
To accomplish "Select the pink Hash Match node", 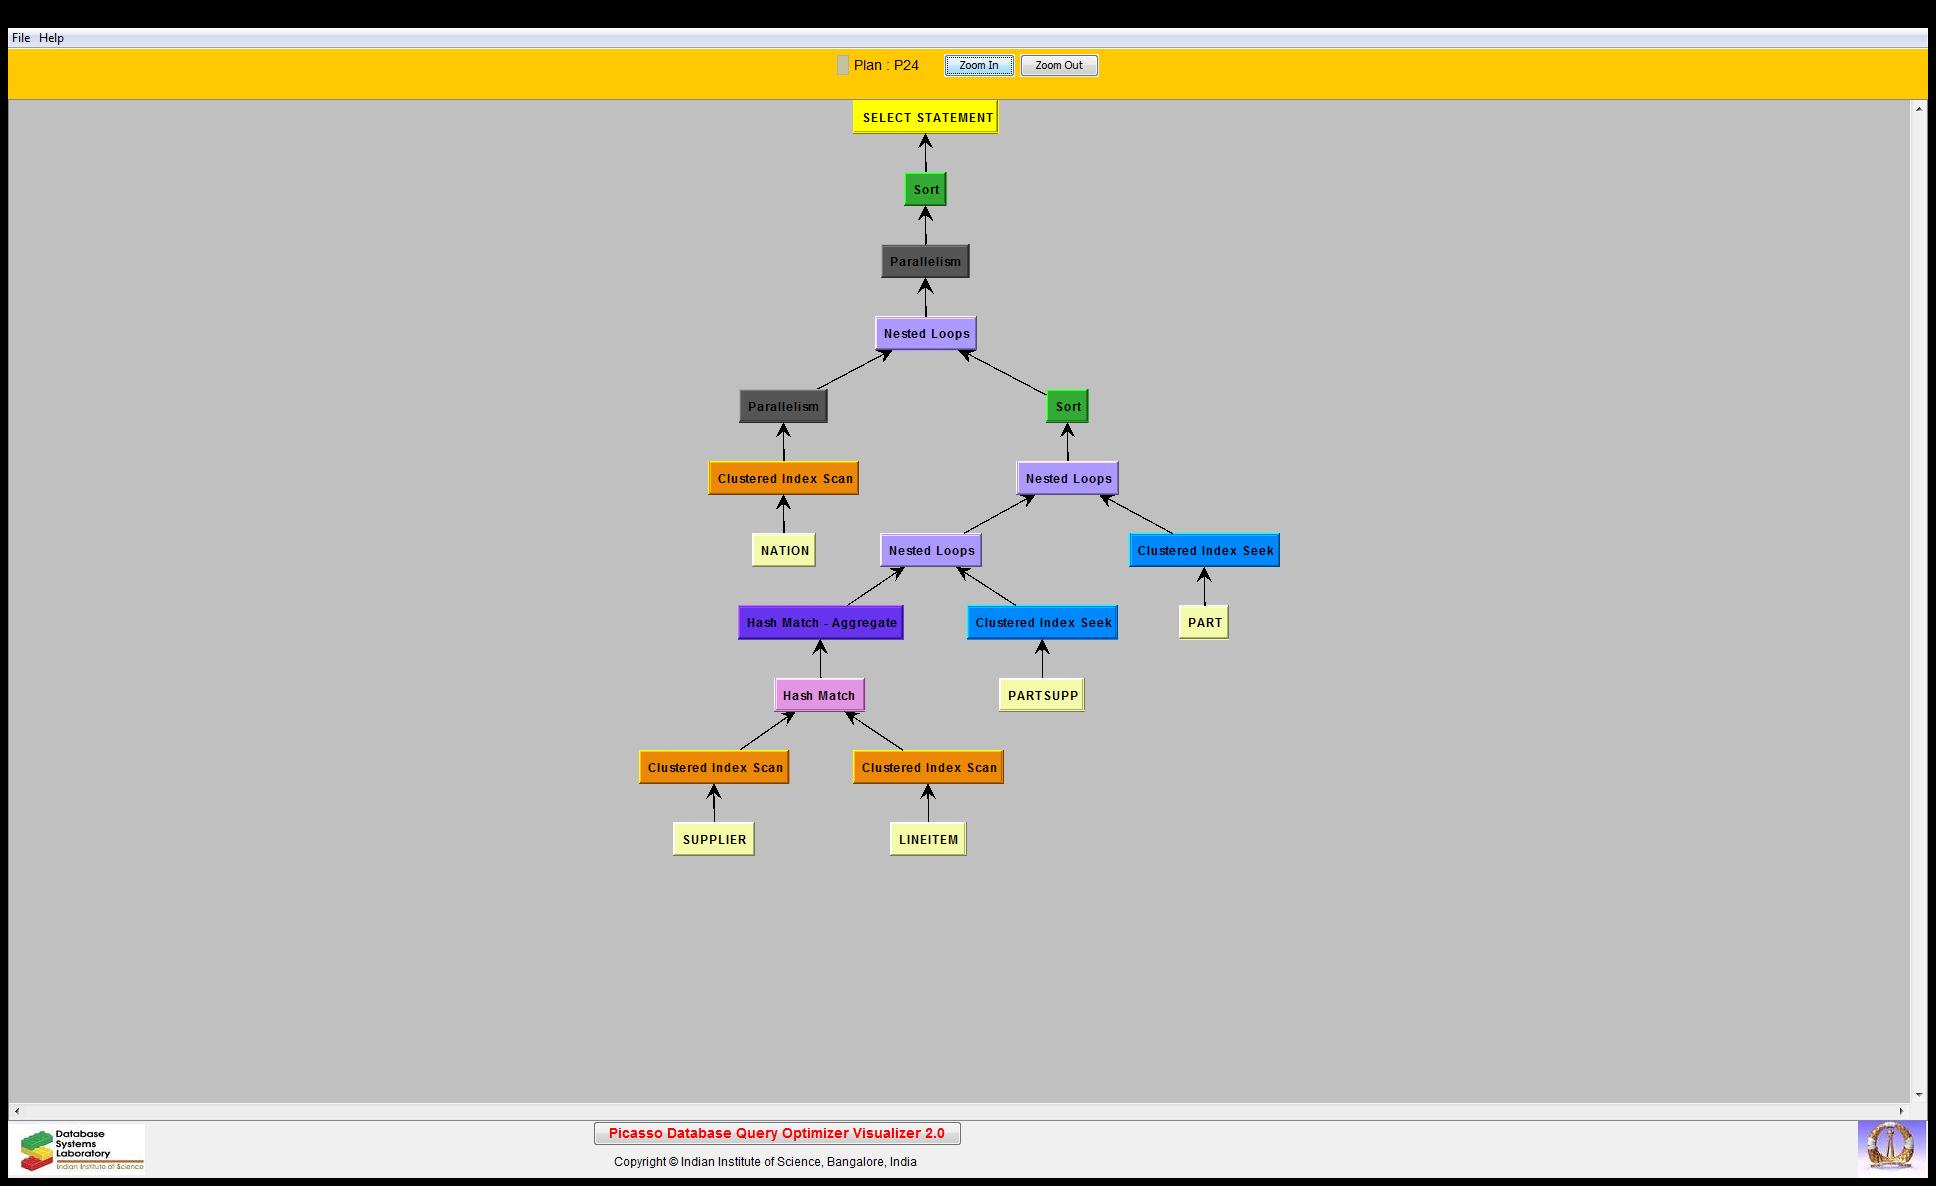I will 819,695.
